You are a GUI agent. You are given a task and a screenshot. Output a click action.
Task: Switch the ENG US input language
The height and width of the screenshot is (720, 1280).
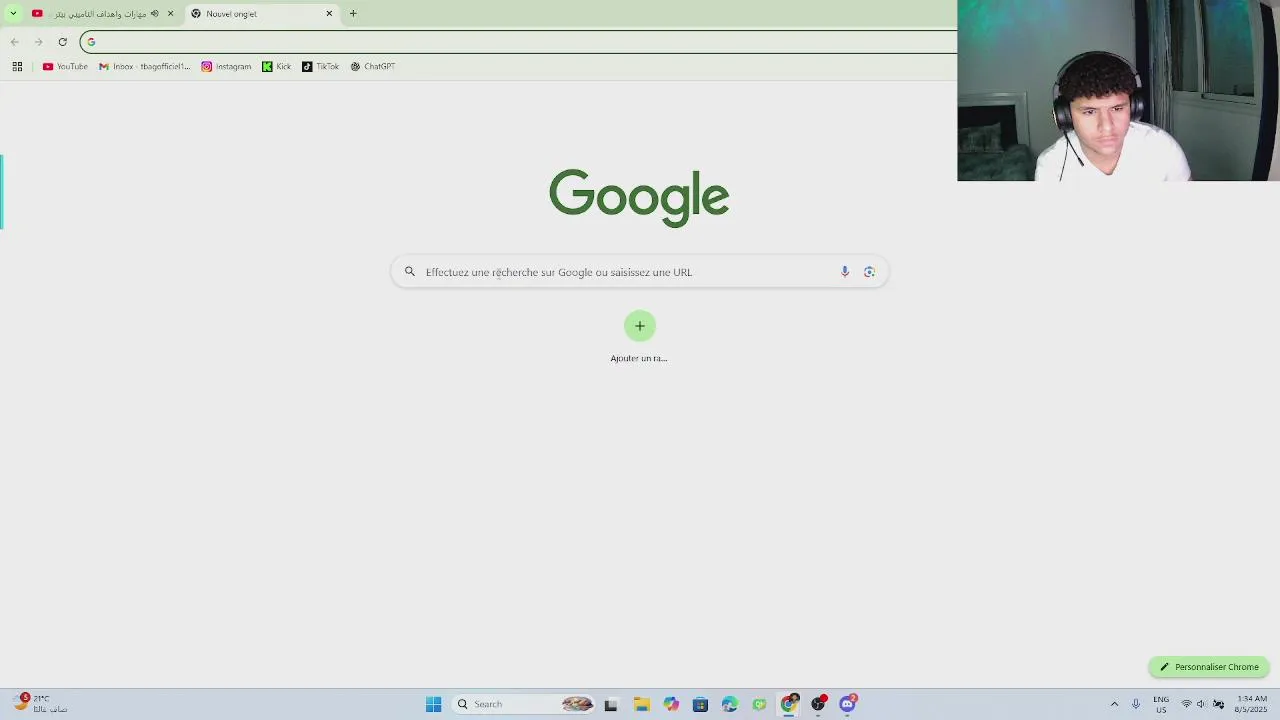[1161, 705]
